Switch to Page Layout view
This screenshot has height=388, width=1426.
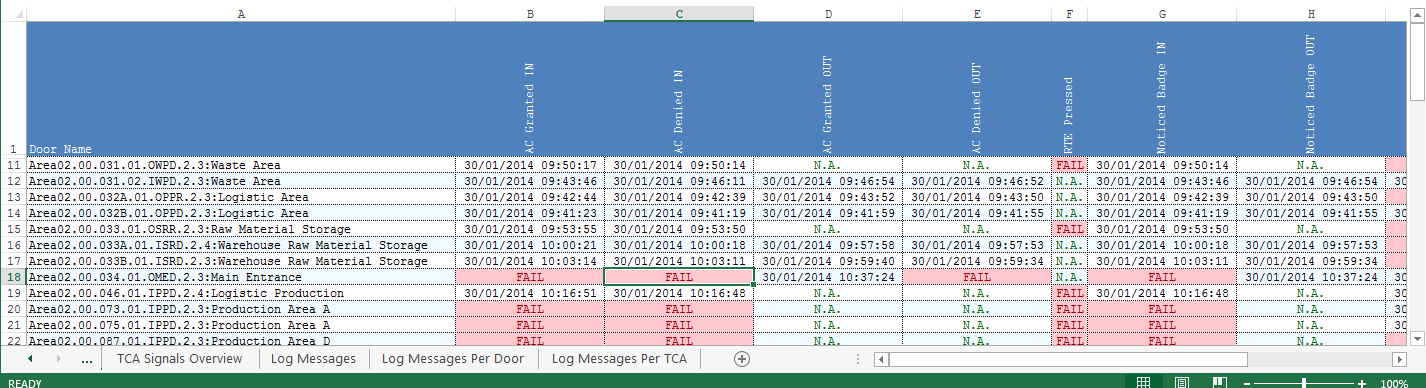[x=1181, y=382]
